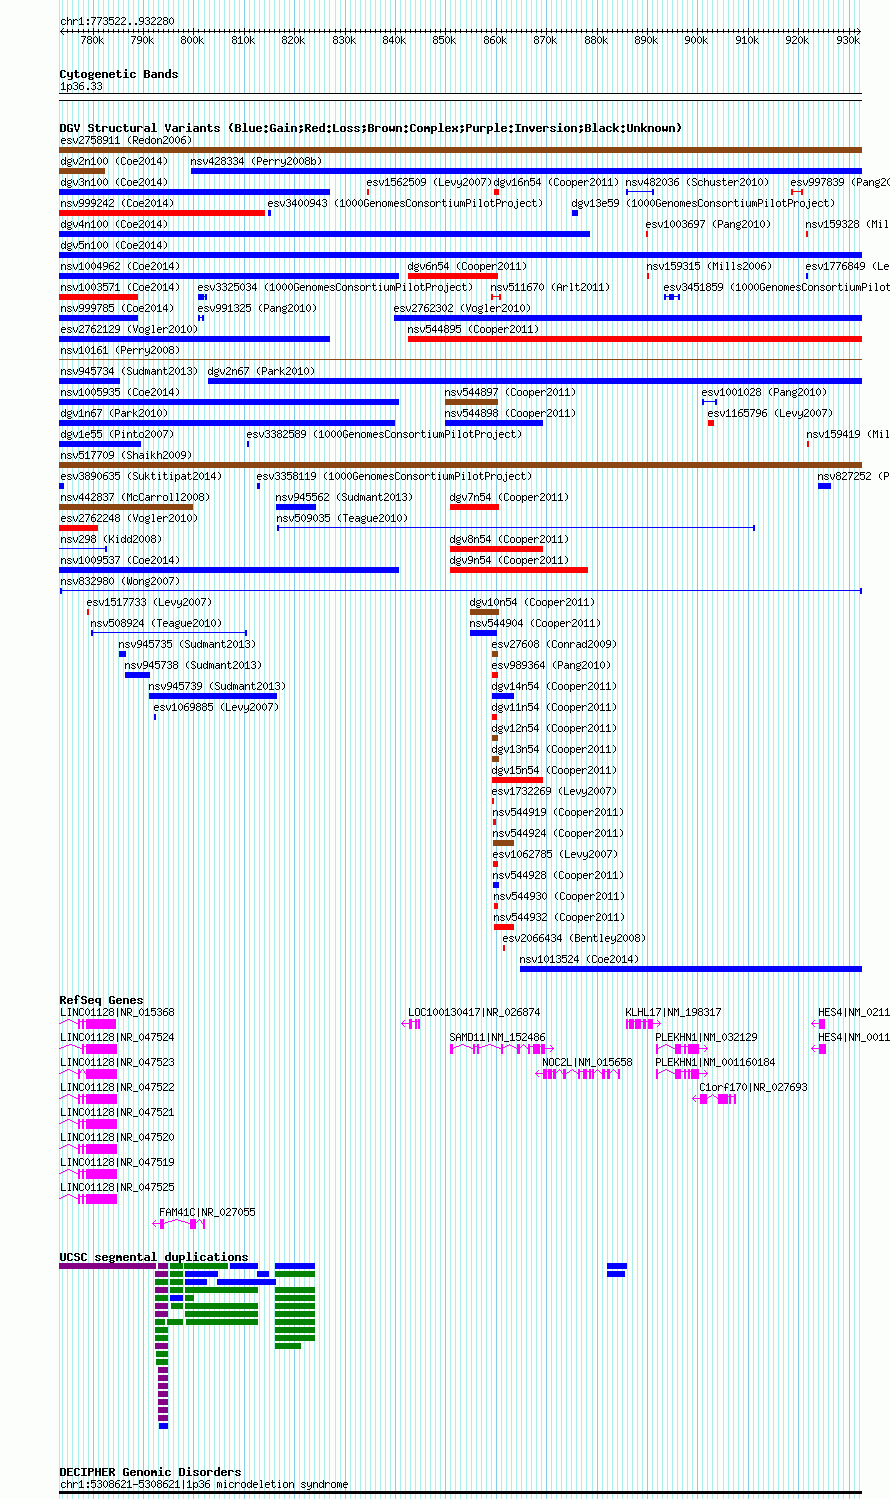Screen dimensions: 890x1499
Task: Select gene KLHL17|NM_198317
Action: [674, 1012]
